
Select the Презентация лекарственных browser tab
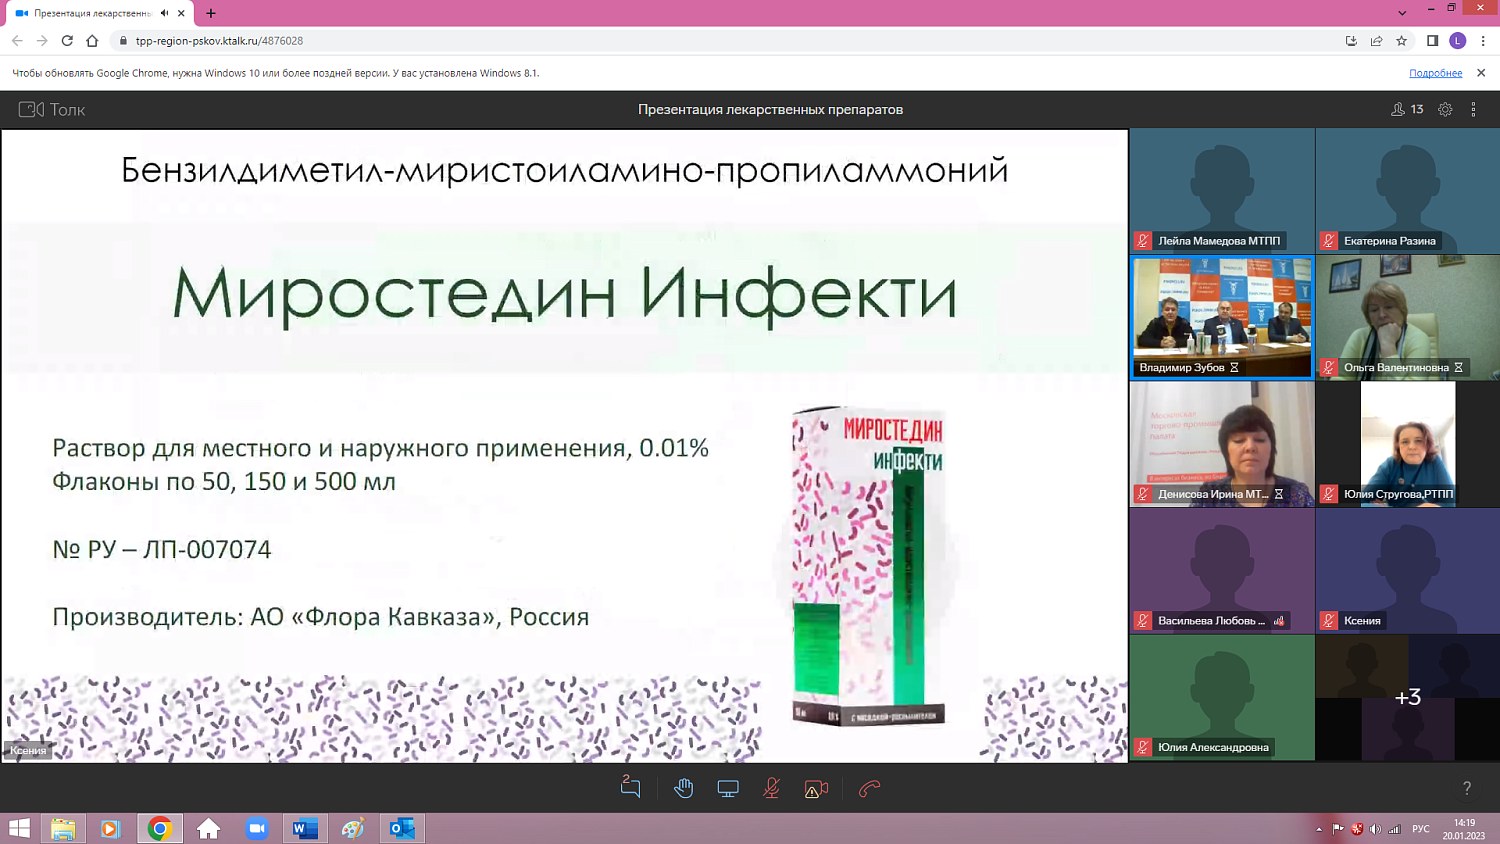coord(99,13)
